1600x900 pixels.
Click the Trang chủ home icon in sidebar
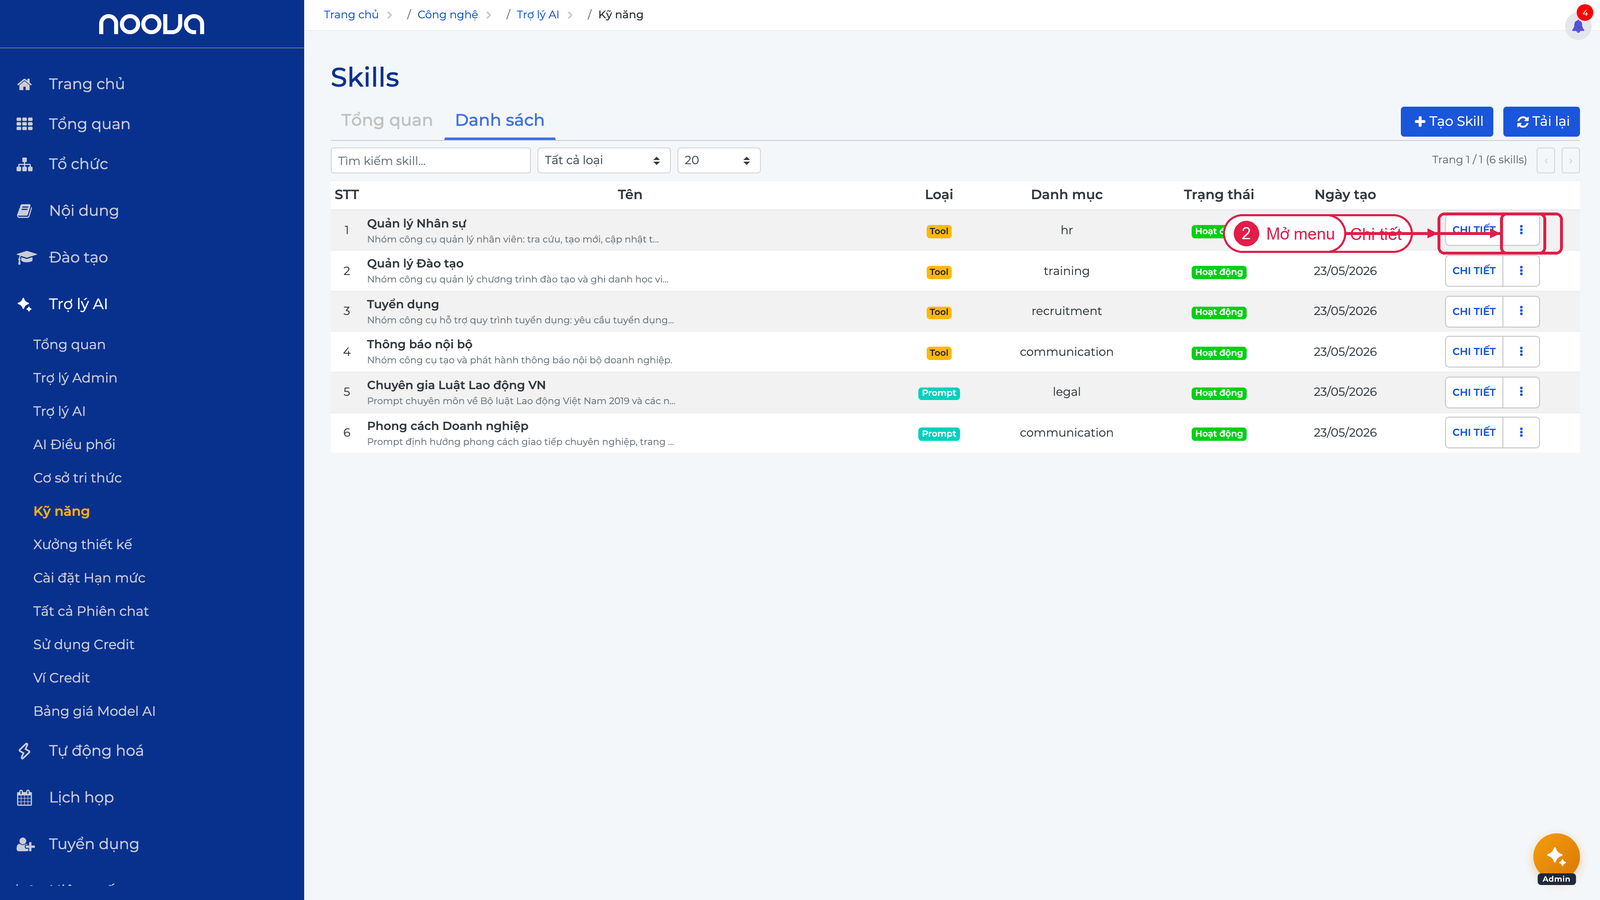25,84
